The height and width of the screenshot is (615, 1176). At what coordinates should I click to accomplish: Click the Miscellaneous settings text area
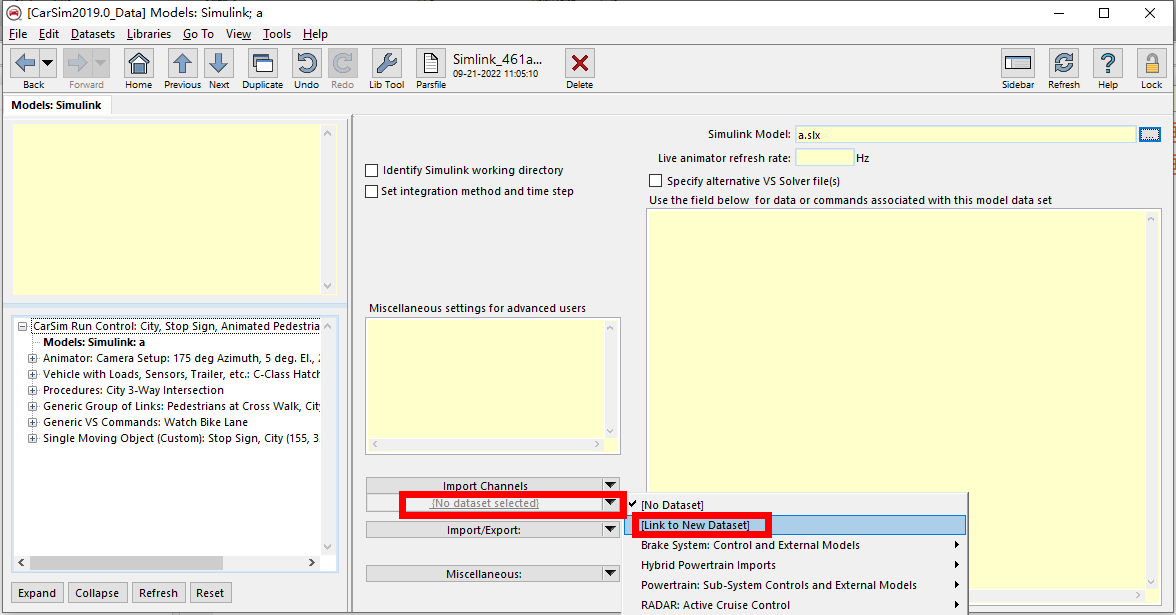coord(485,379)
